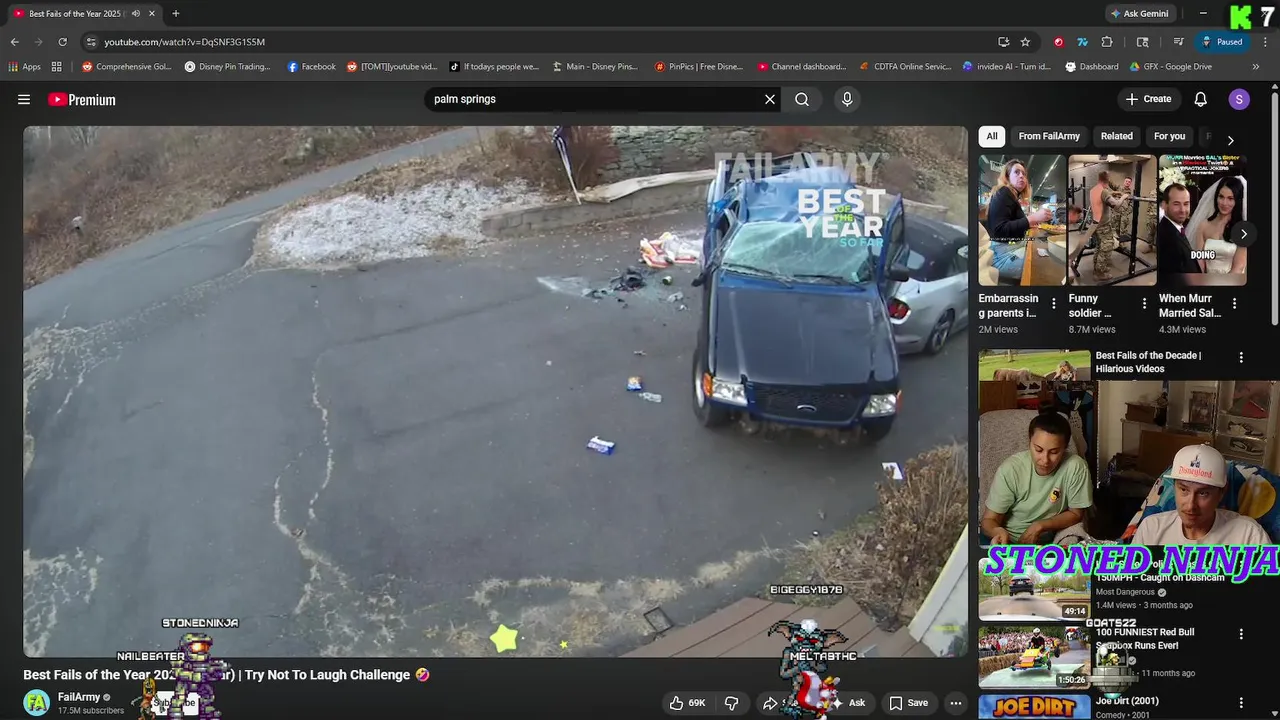Open Embarrassing parents short thumbnail
1280x720 pixels.
pos(1022,220)
